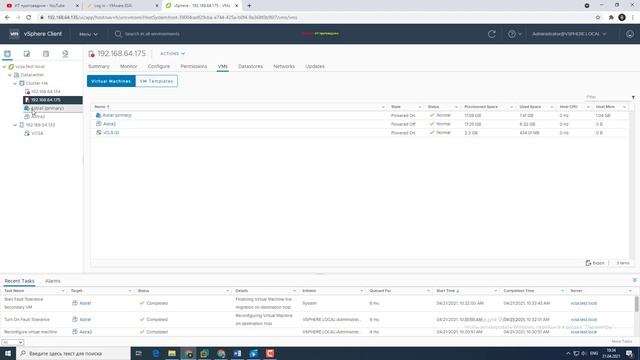Open the Administrator user account dropdown
This screenshot has width=640, height=360.
coord(569,34)
